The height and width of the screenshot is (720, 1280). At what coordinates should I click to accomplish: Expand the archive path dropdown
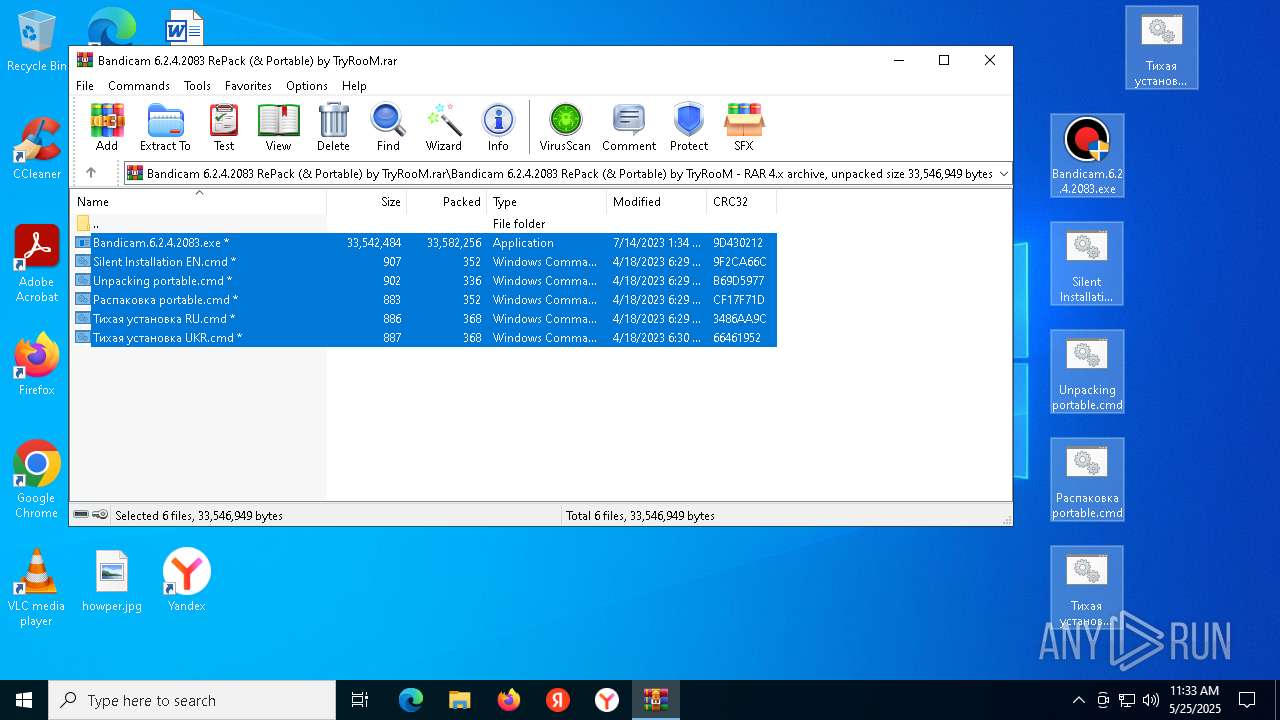pos(1004,173)
